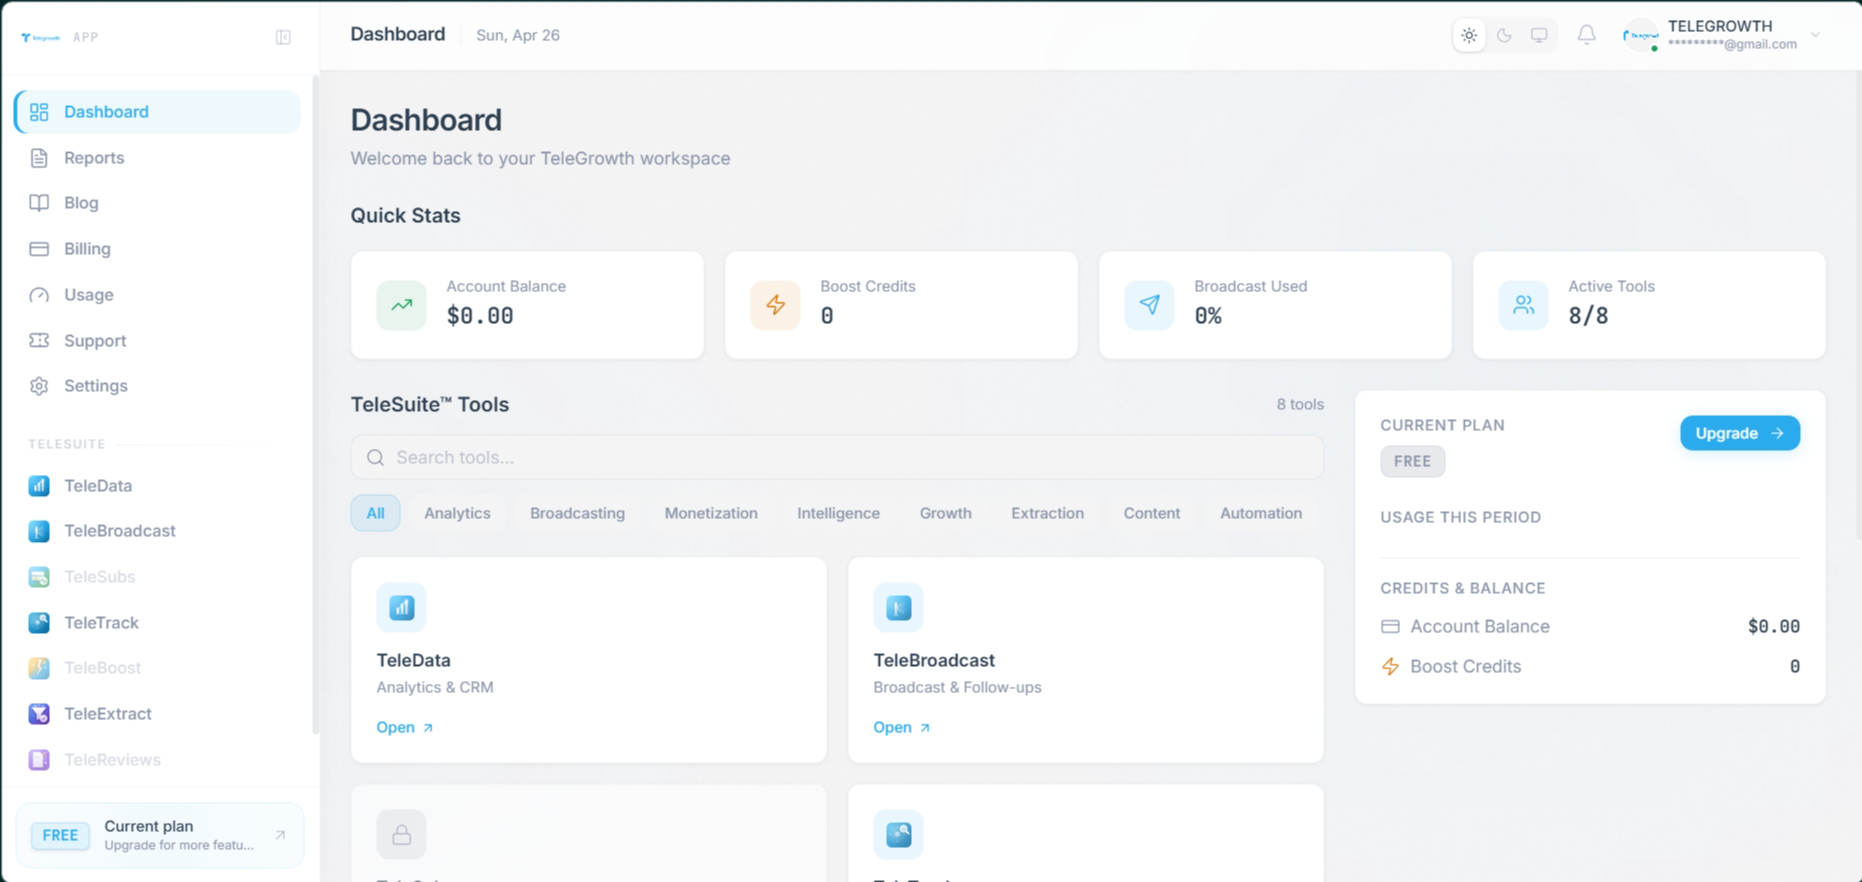Click TeleSubs sidebar icon
1862x882 pixels.
point(39,577)
